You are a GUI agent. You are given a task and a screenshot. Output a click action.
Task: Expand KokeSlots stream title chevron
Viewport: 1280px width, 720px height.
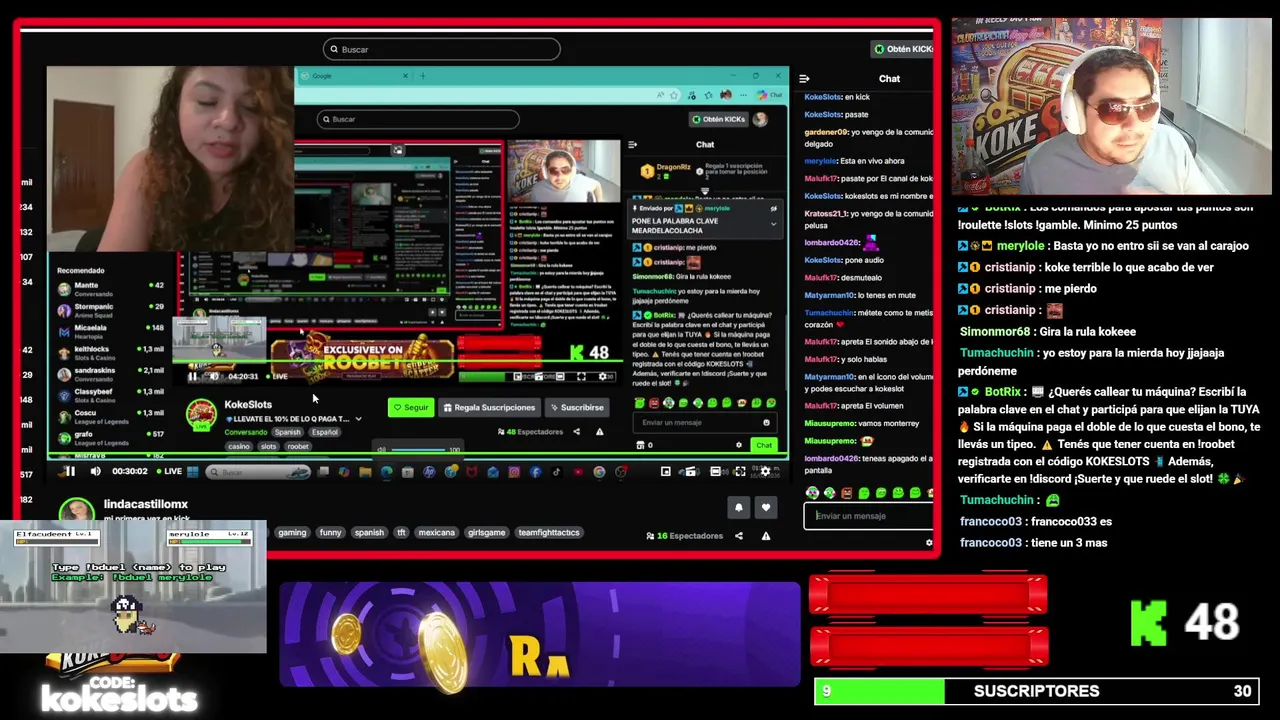point(358,419)
